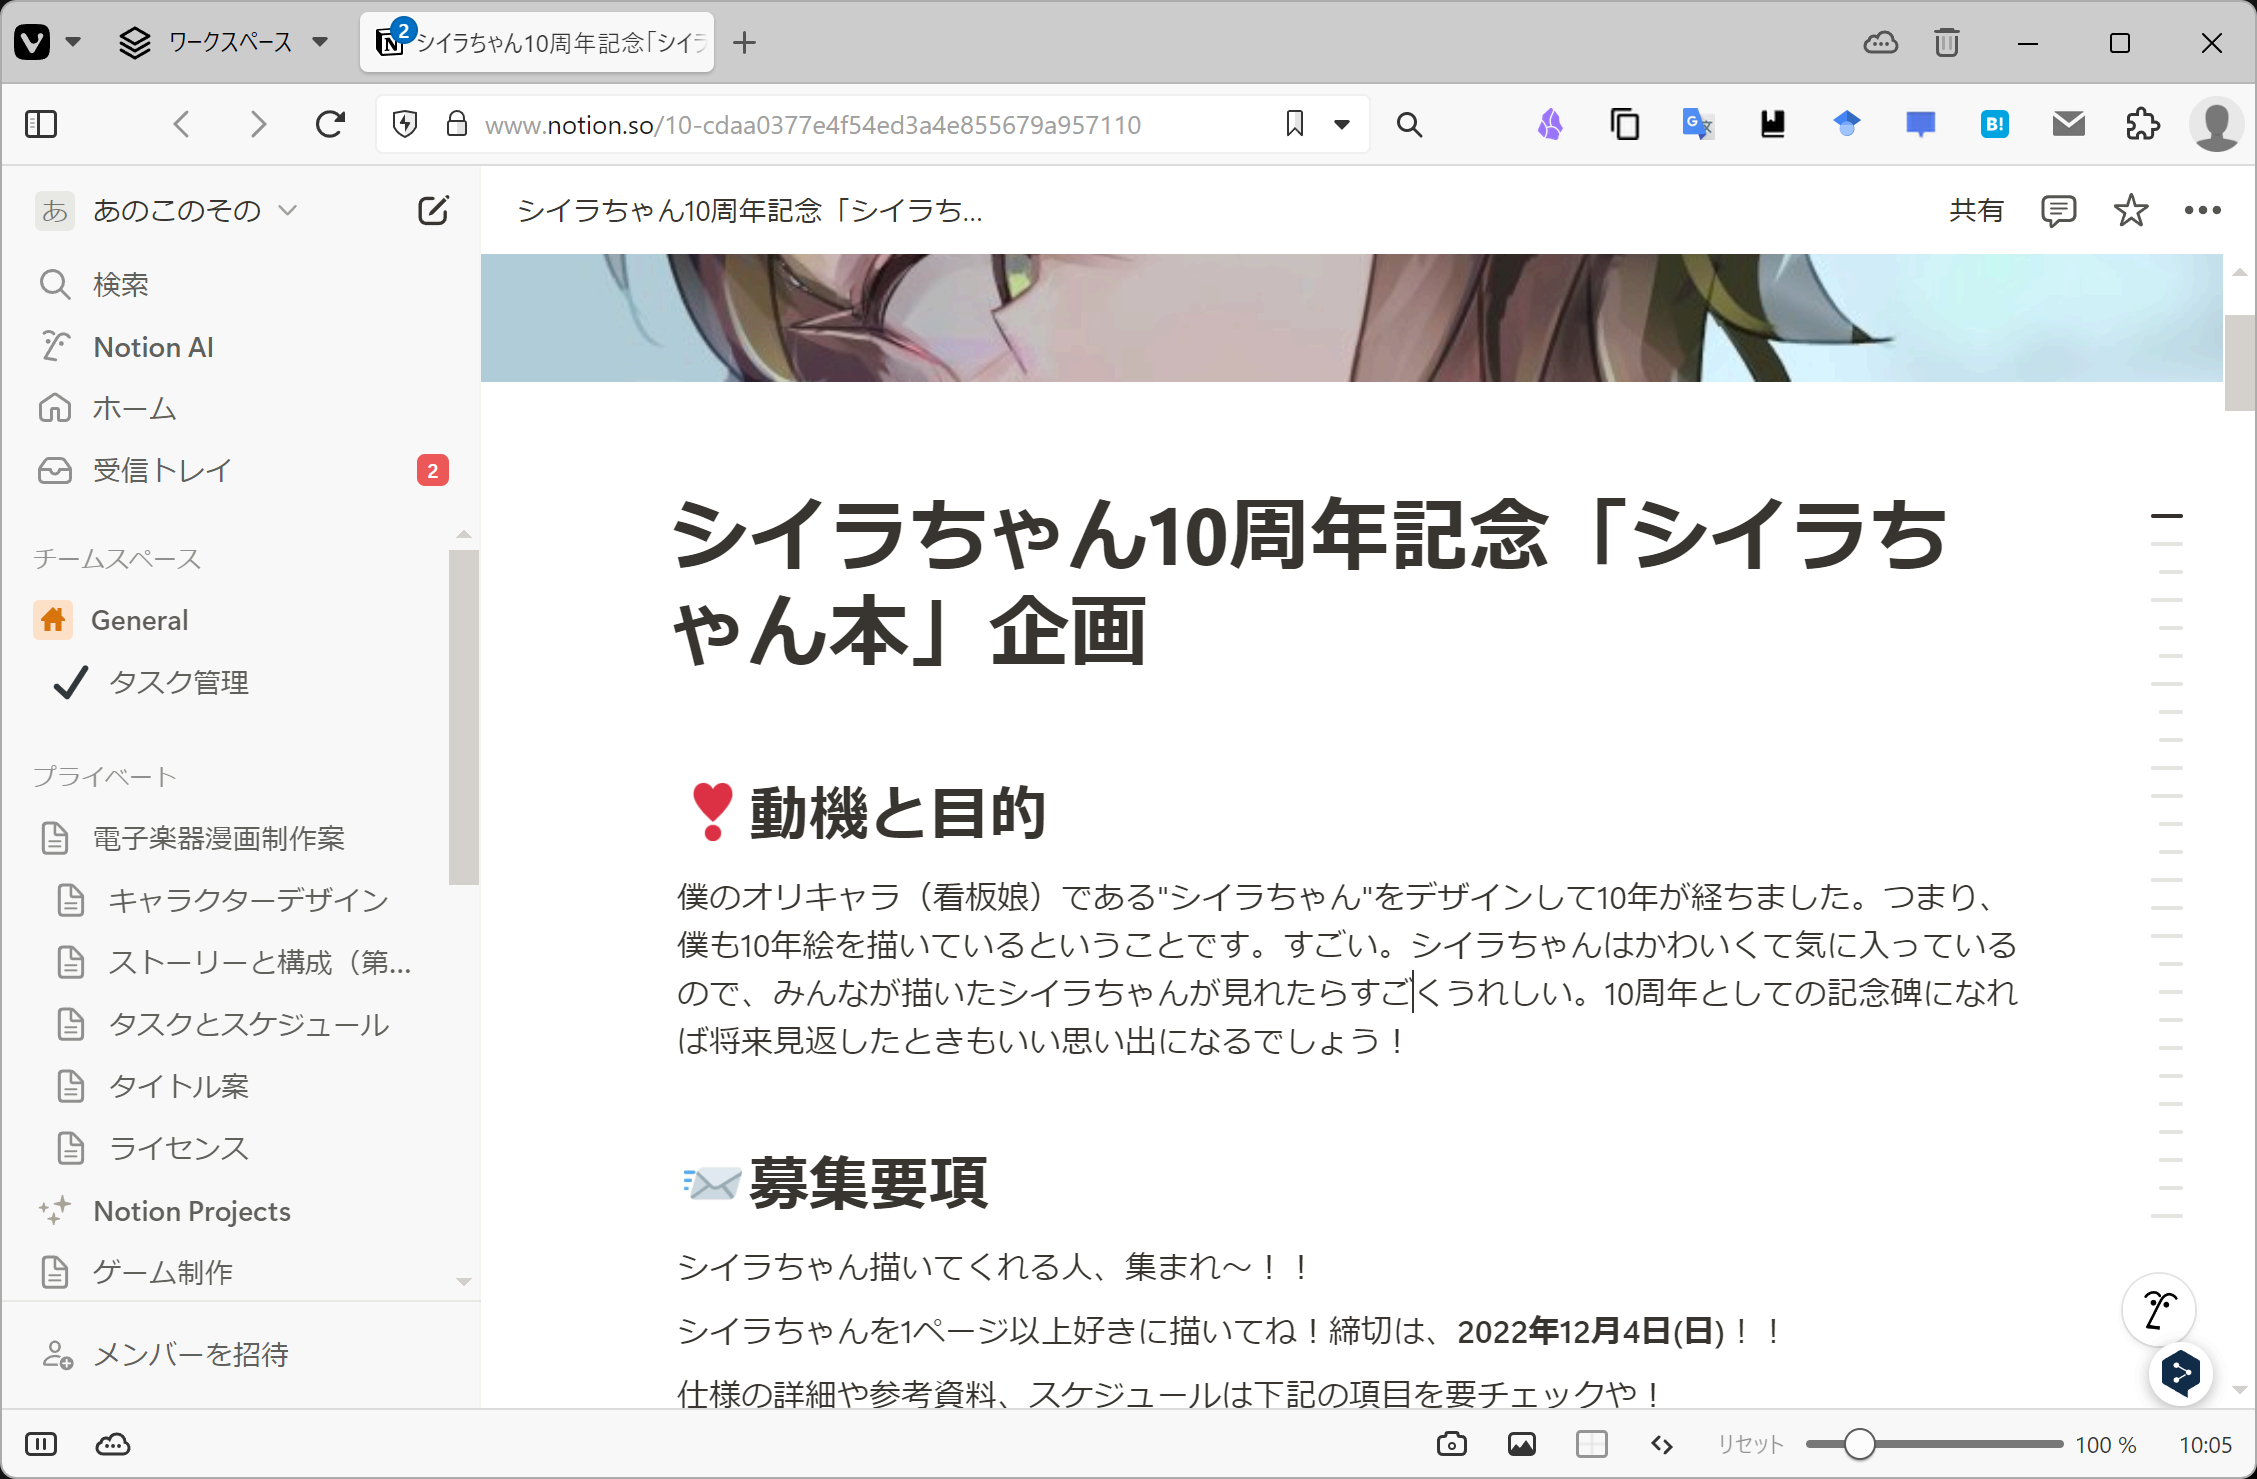Create a new Notion page icon

coord(432,210)
